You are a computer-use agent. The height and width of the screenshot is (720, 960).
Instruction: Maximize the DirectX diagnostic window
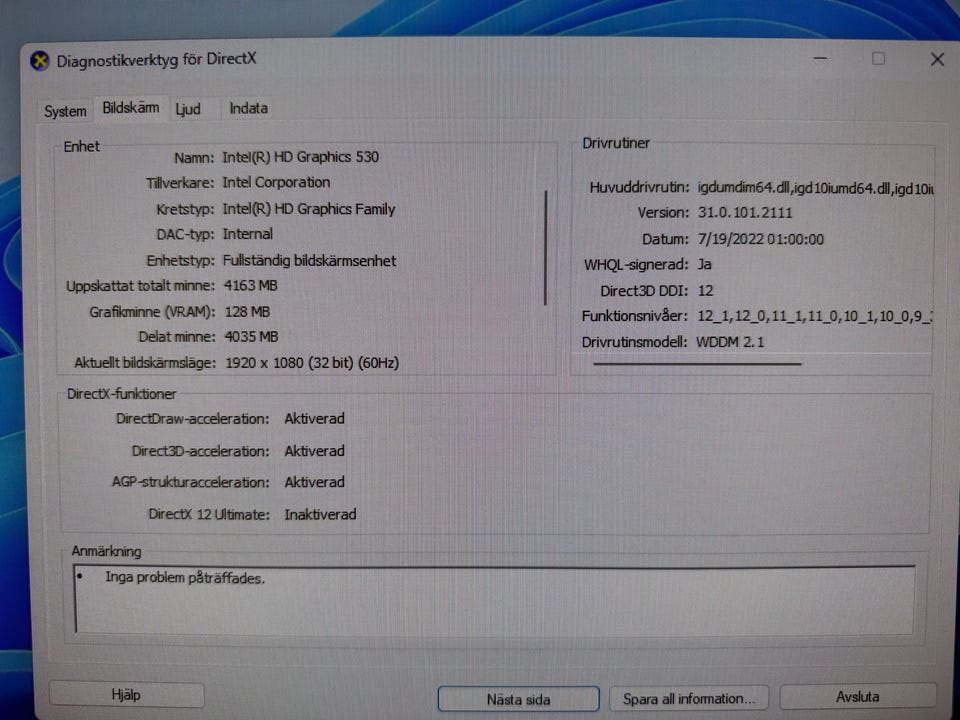pyautogui.click(x=879, y=59)
